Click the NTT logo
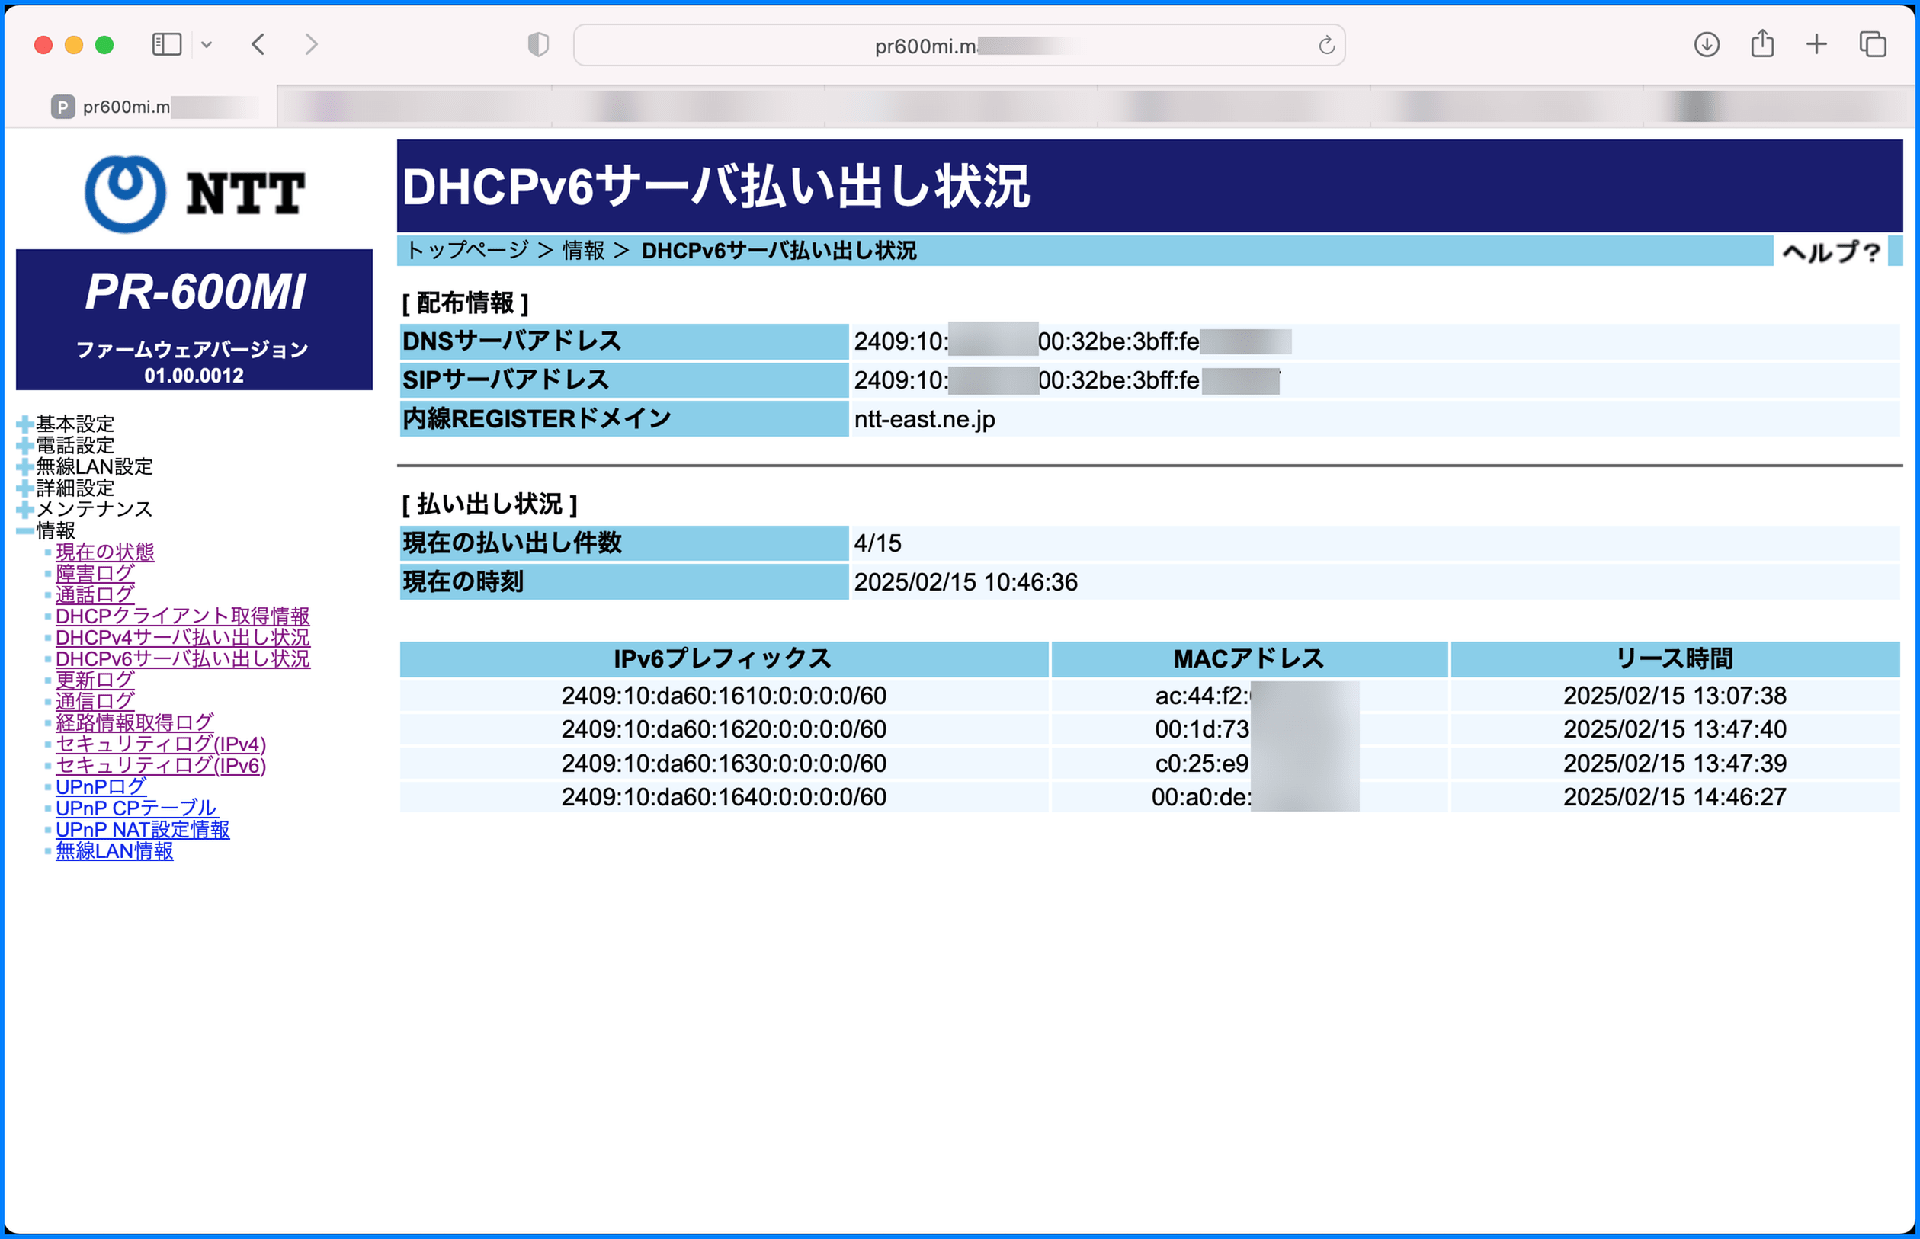Image resolution: width=1920 pixels, height=1239 pixels. click(x=194, y=193)
